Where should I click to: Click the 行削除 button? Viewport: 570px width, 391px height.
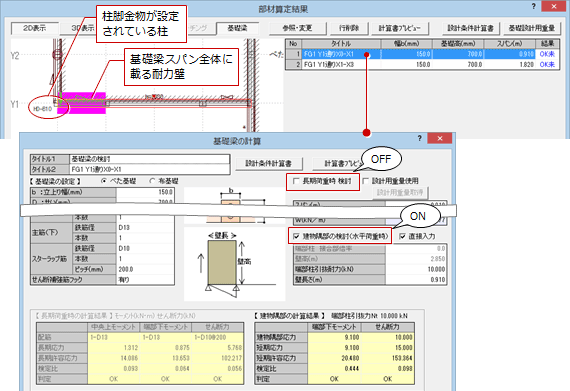(349, 28)
